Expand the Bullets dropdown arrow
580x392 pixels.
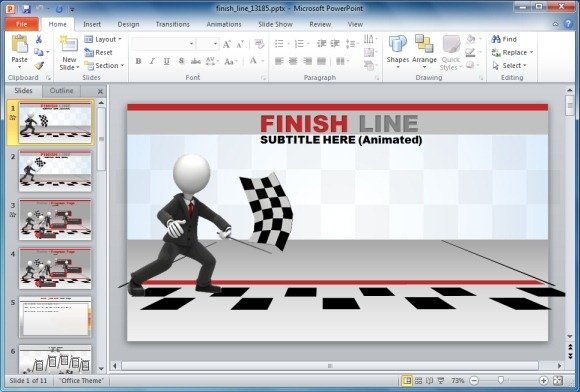[289, 44]
